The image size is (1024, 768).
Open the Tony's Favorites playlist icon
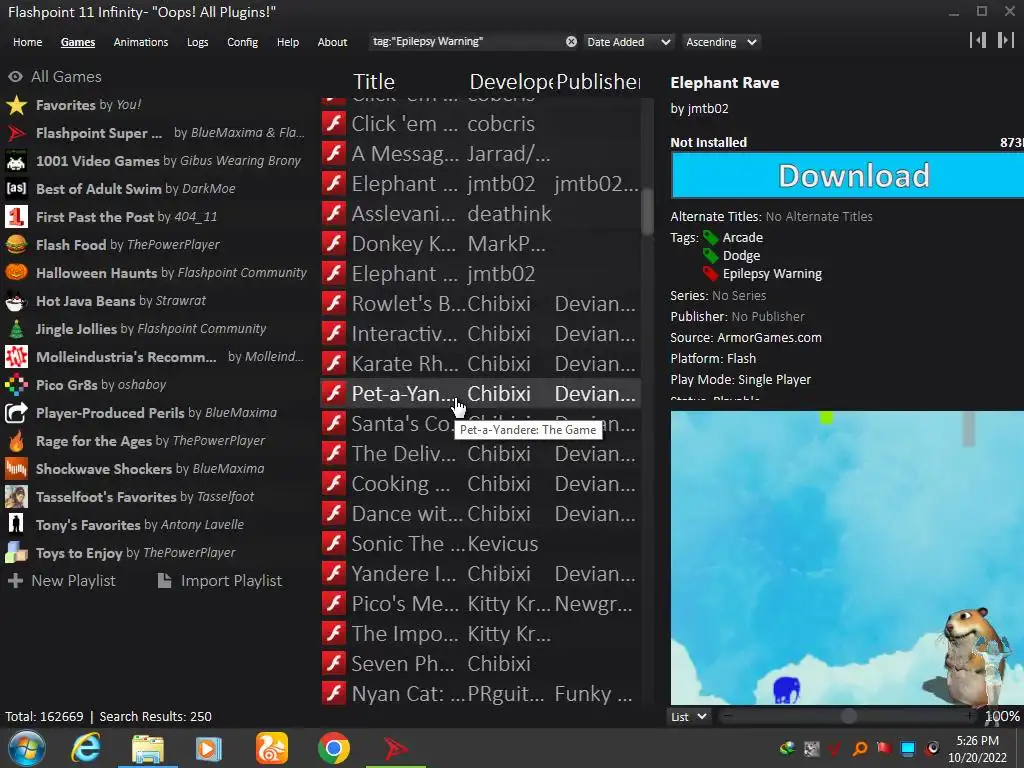[16, 525]
